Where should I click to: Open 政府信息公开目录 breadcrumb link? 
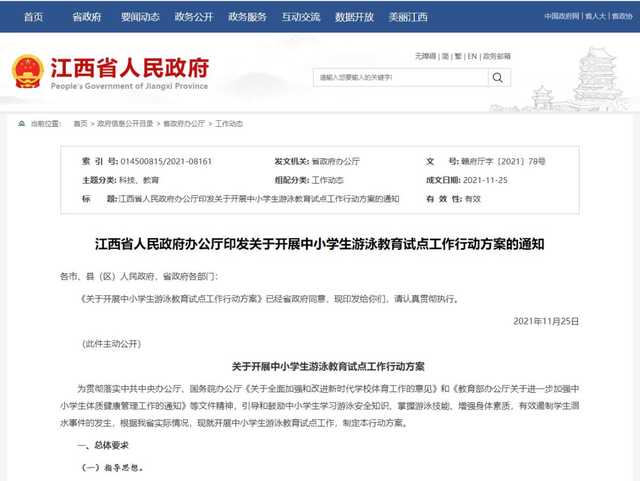(125, 124)
